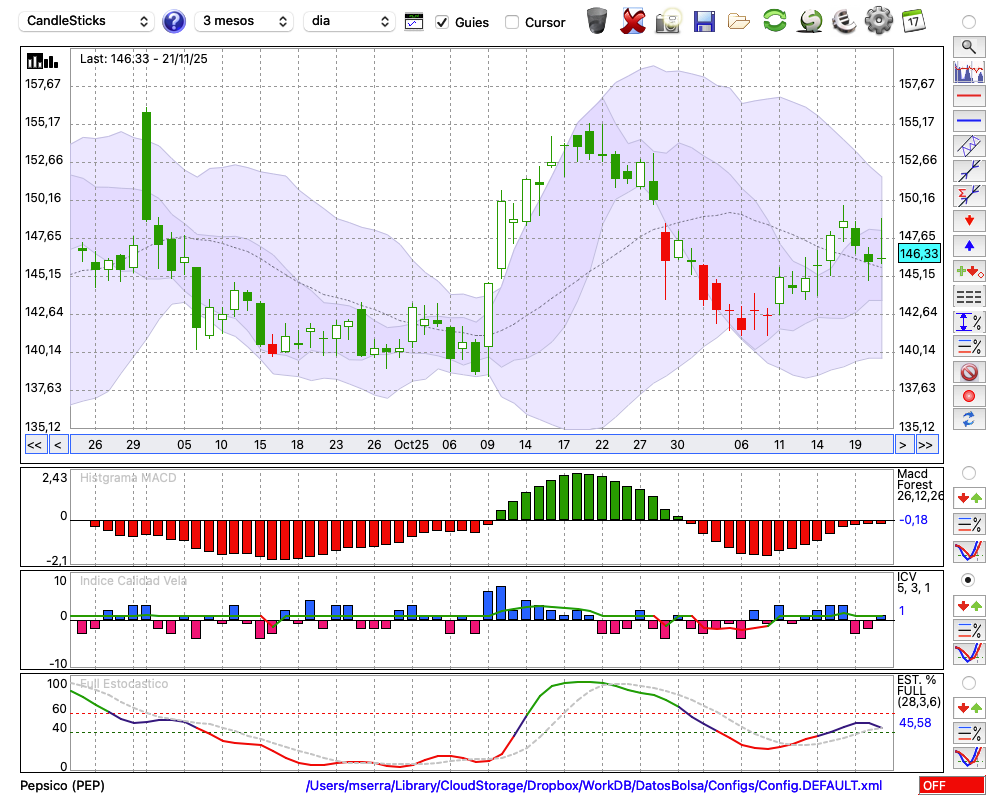Click the green refresh arrows icon
The height and width of the screenshot is (800, 1000).
[774, 20]
